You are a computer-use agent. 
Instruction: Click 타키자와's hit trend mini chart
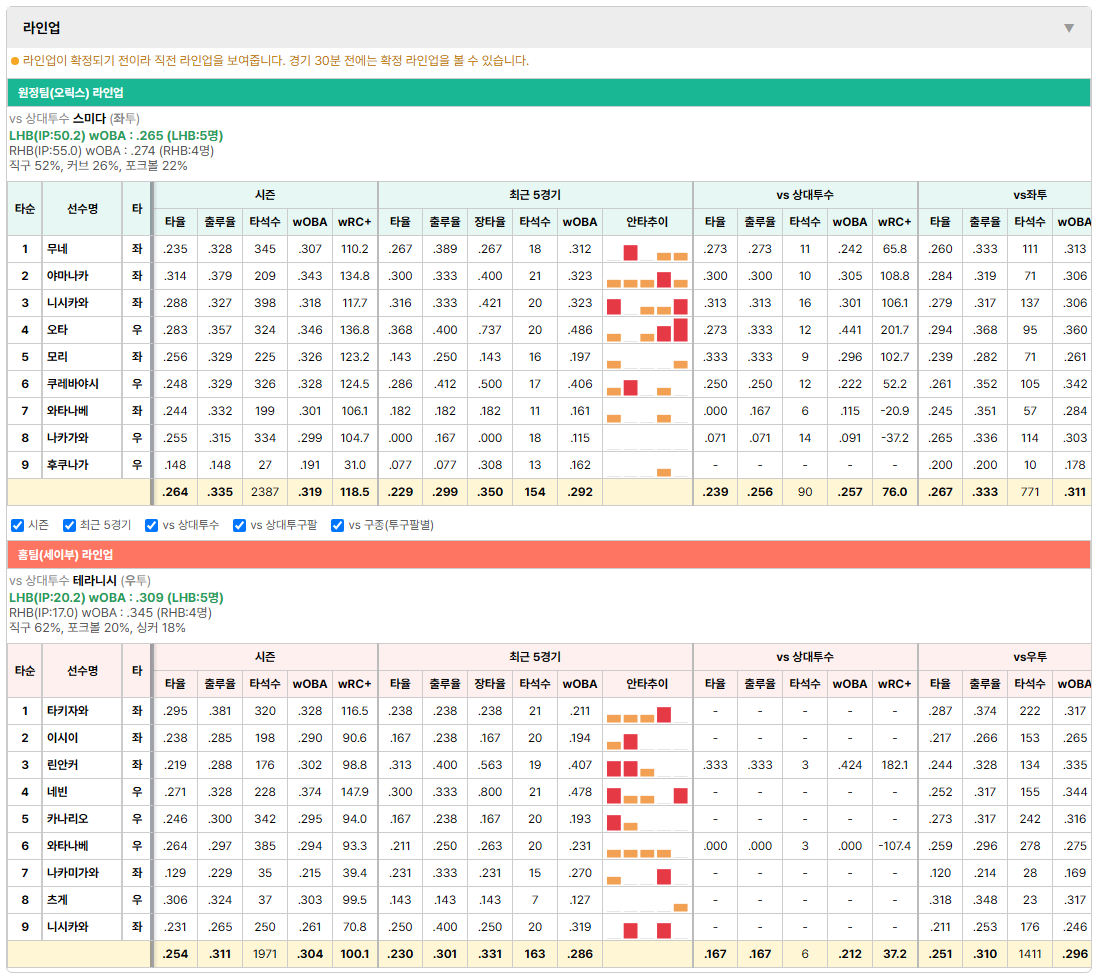[x=647, y=711]
